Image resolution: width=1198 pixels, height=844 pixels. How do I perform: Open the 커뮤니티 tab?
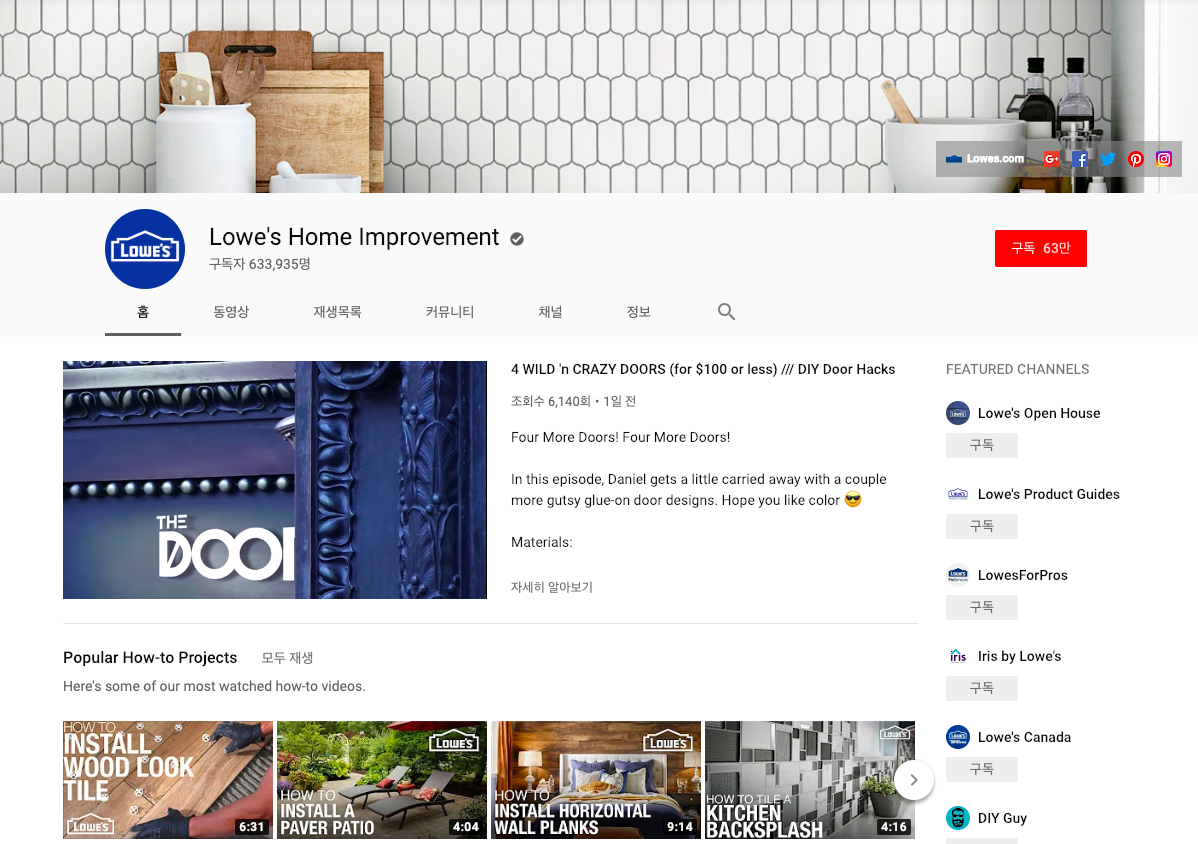pyautogui.click(x=450, y=312)
